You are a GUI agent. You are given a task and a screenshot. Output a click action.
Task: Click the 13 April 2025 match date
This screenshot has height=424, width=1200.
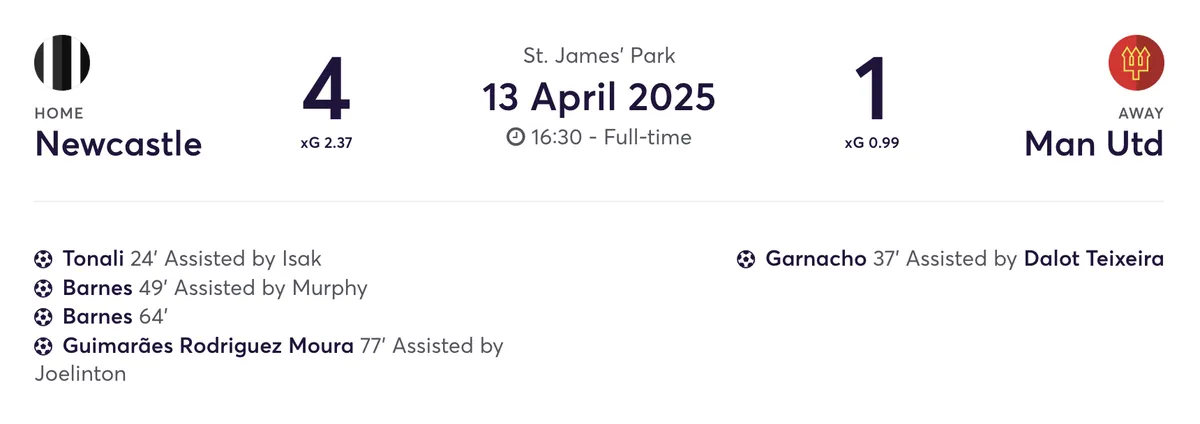(599, 97)
